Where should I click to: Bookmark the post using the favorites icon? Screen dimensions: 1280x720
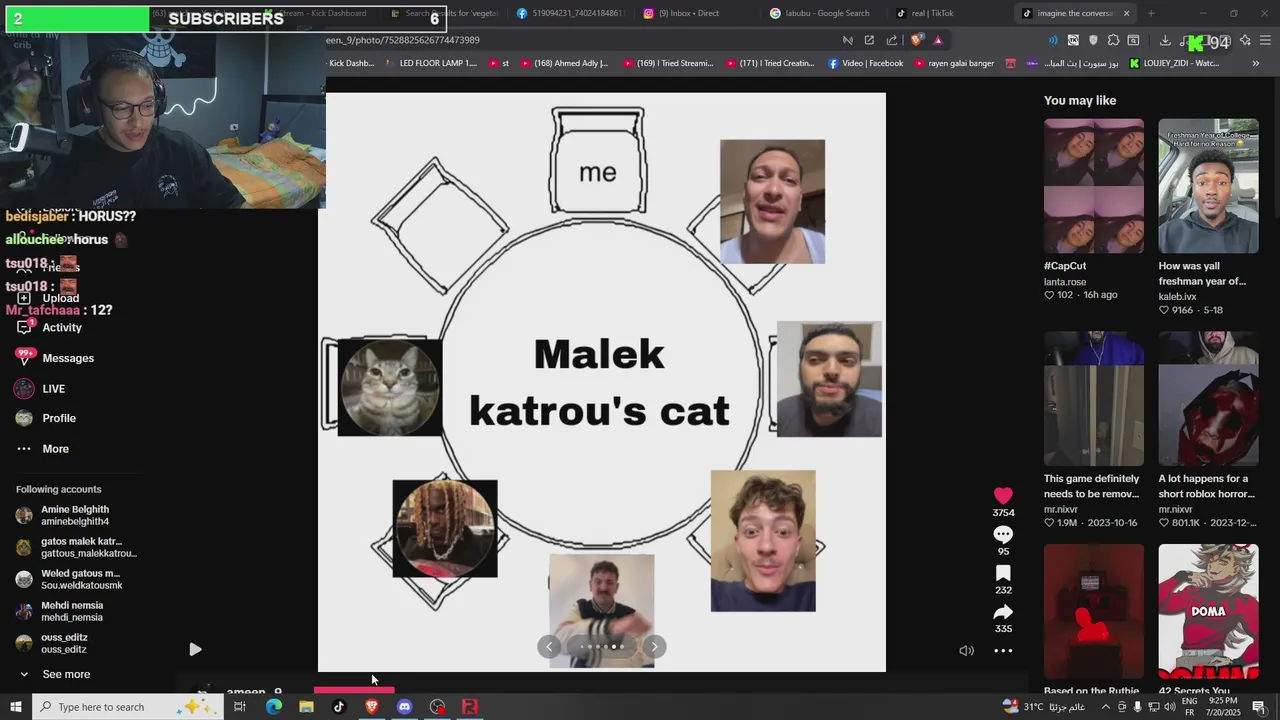click(1003, 573)
